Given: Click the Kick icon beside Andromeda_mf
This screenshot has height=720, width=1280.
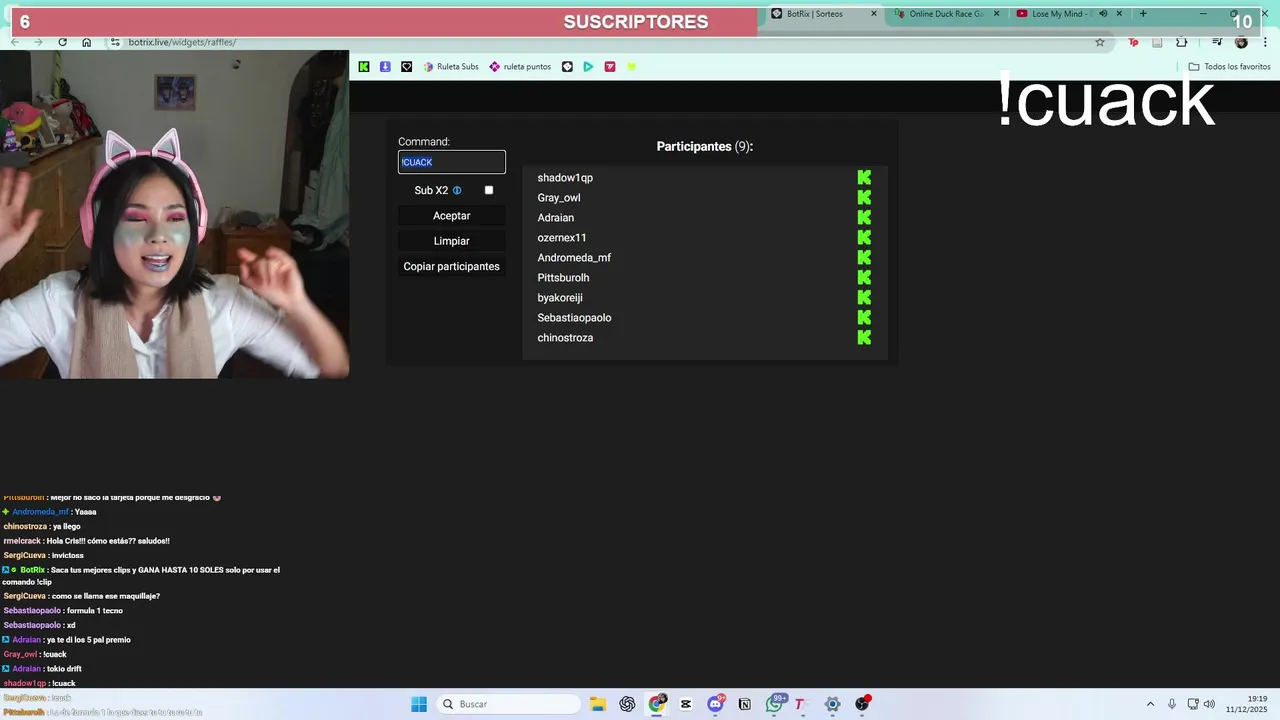Looking at the screenshot, I should click(x=864, y=257).
